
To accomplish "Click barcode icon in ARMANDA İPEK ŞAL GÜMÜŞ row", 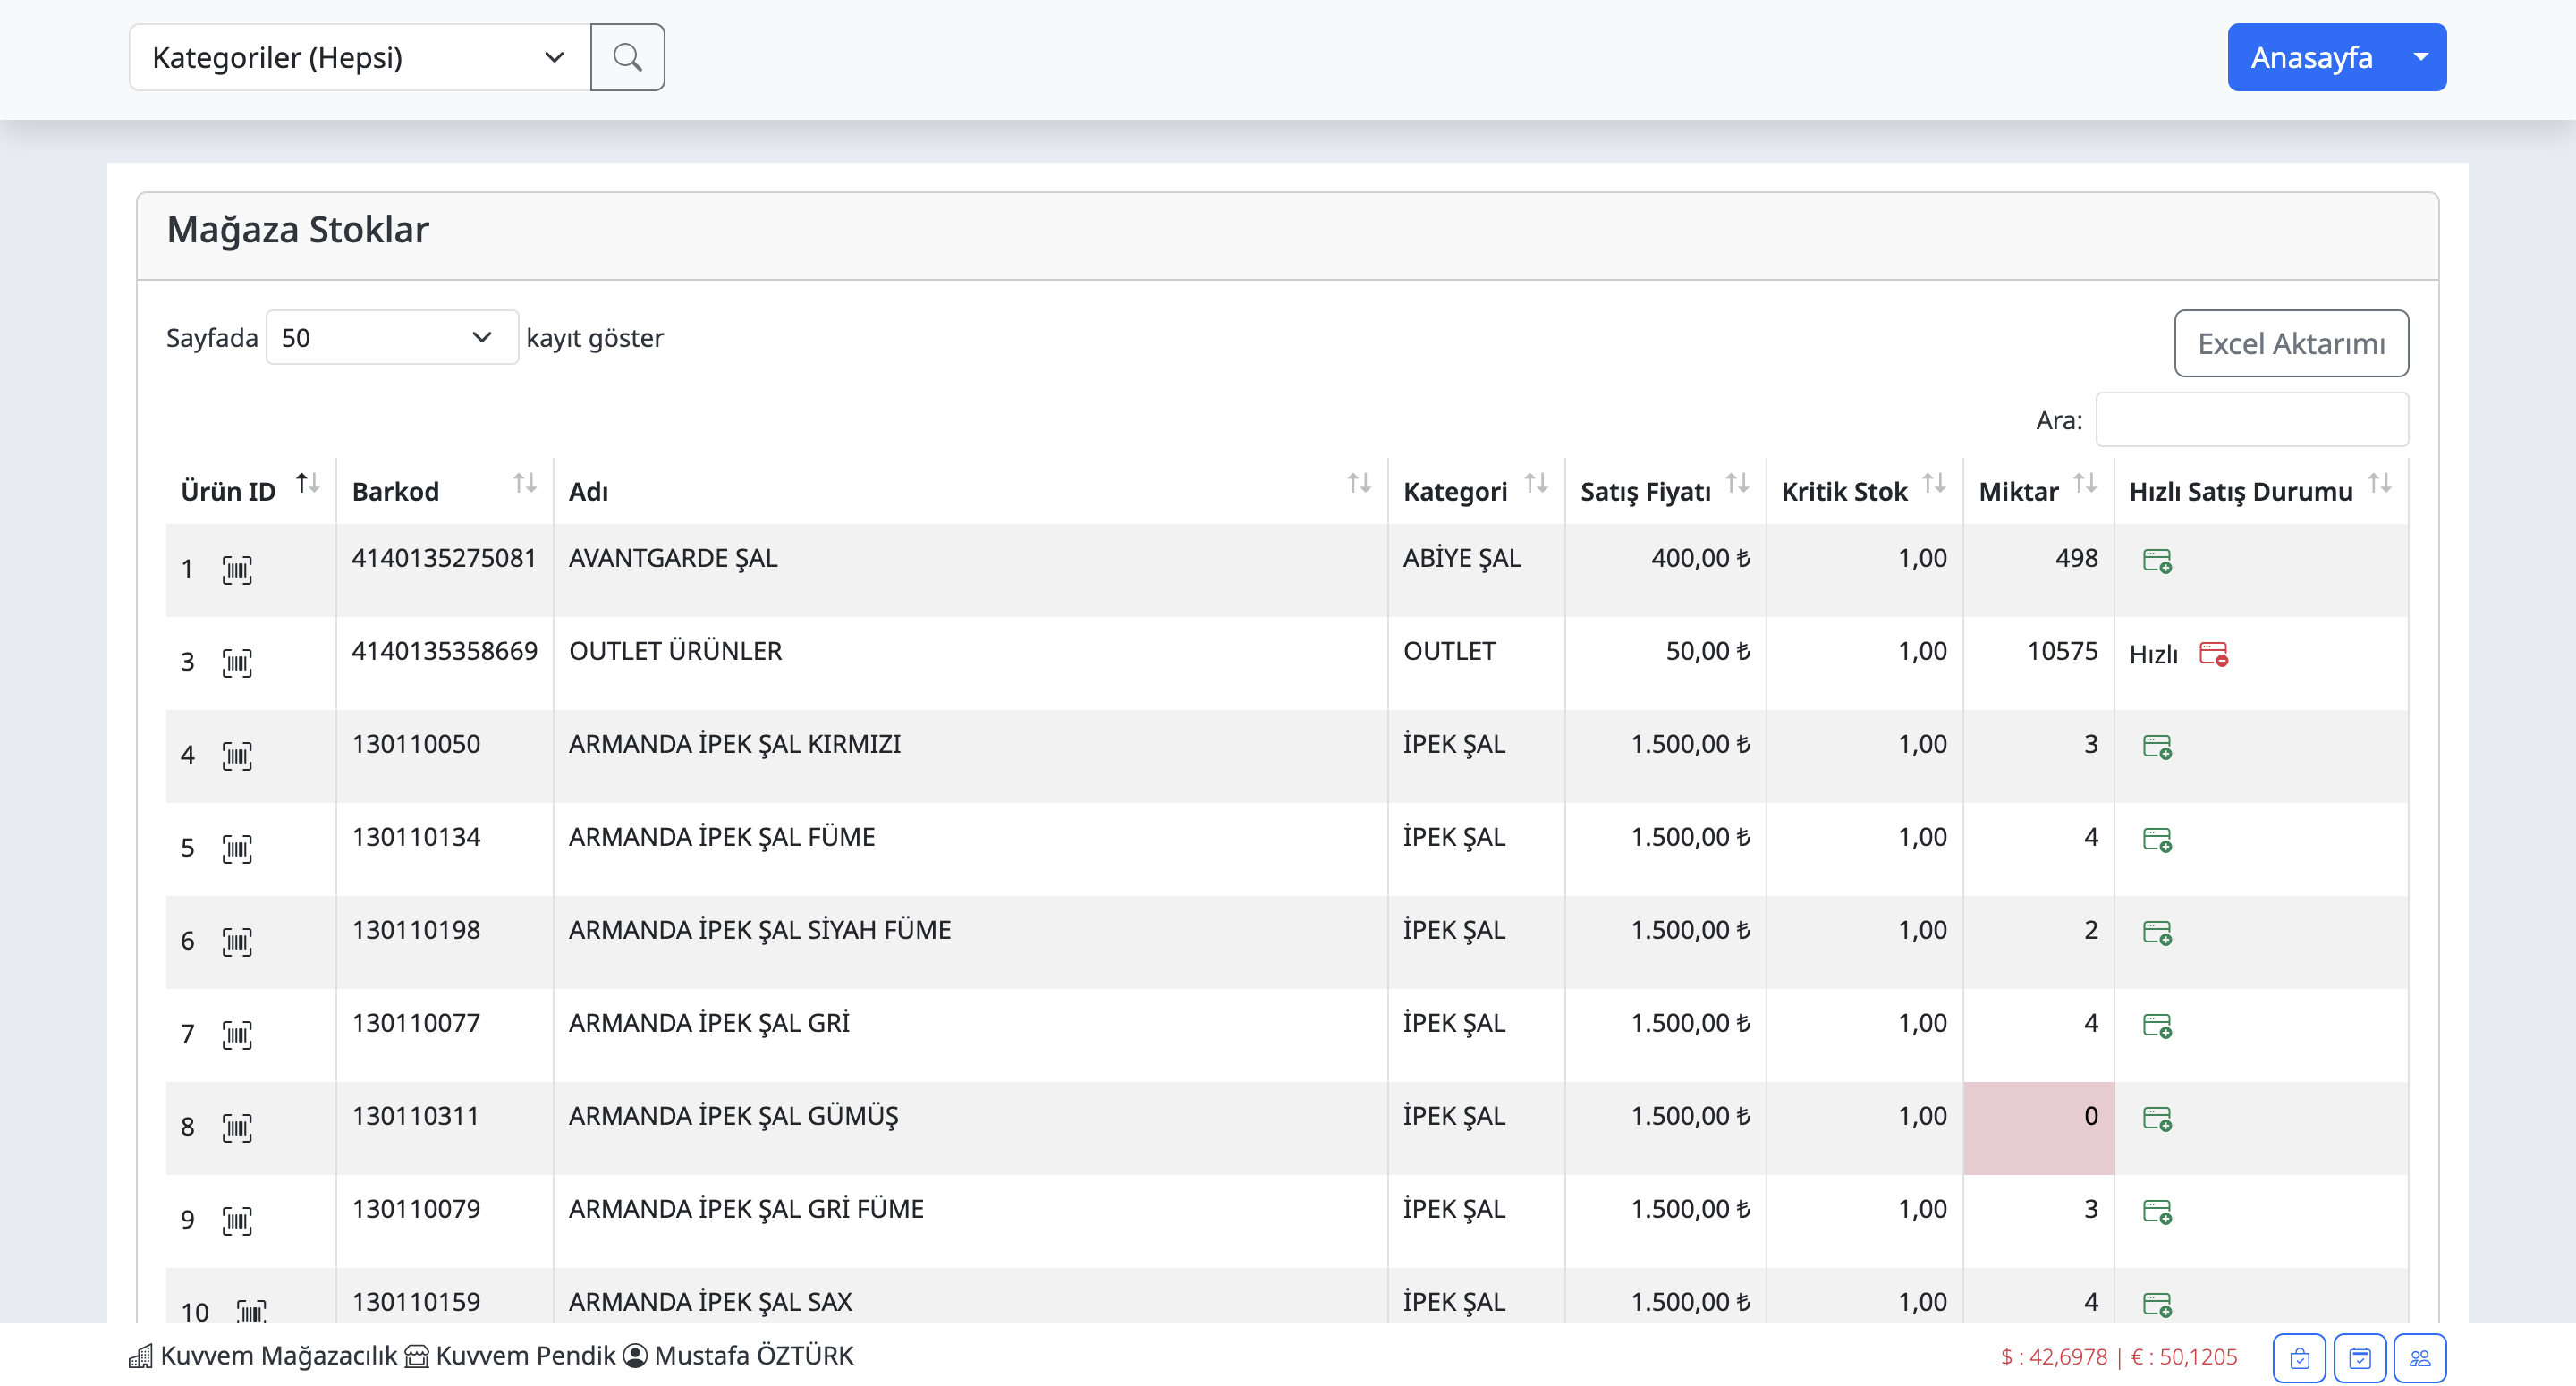I will tap(237, 1127).
